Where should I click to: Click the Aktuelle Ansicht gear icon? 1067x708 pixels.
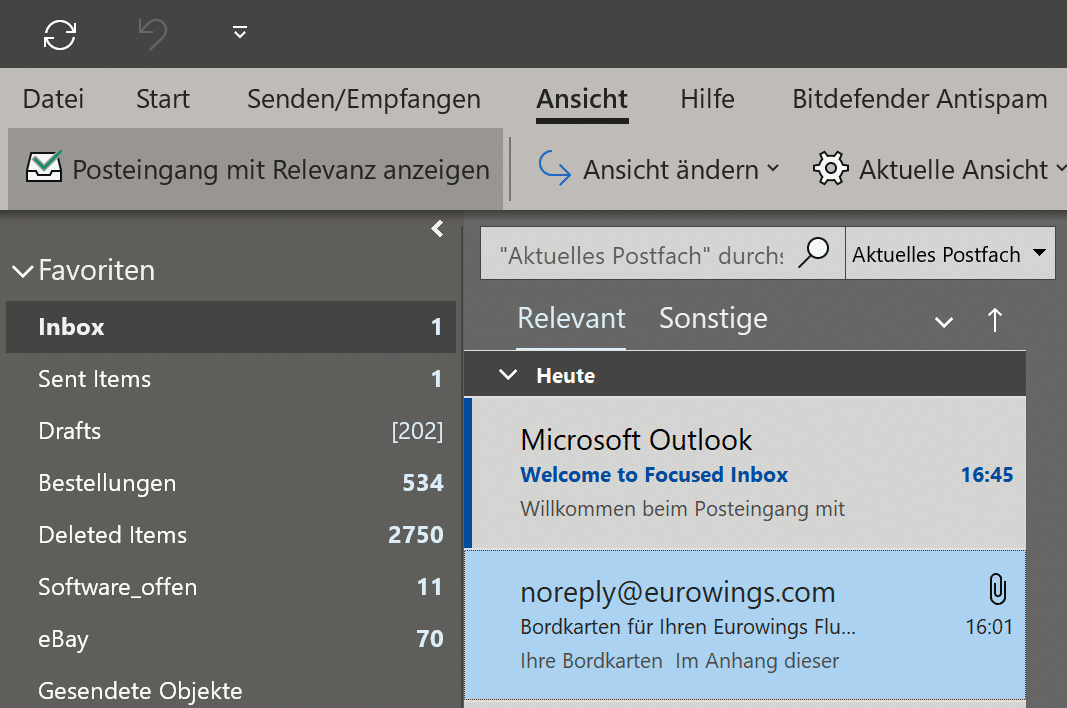830,168
